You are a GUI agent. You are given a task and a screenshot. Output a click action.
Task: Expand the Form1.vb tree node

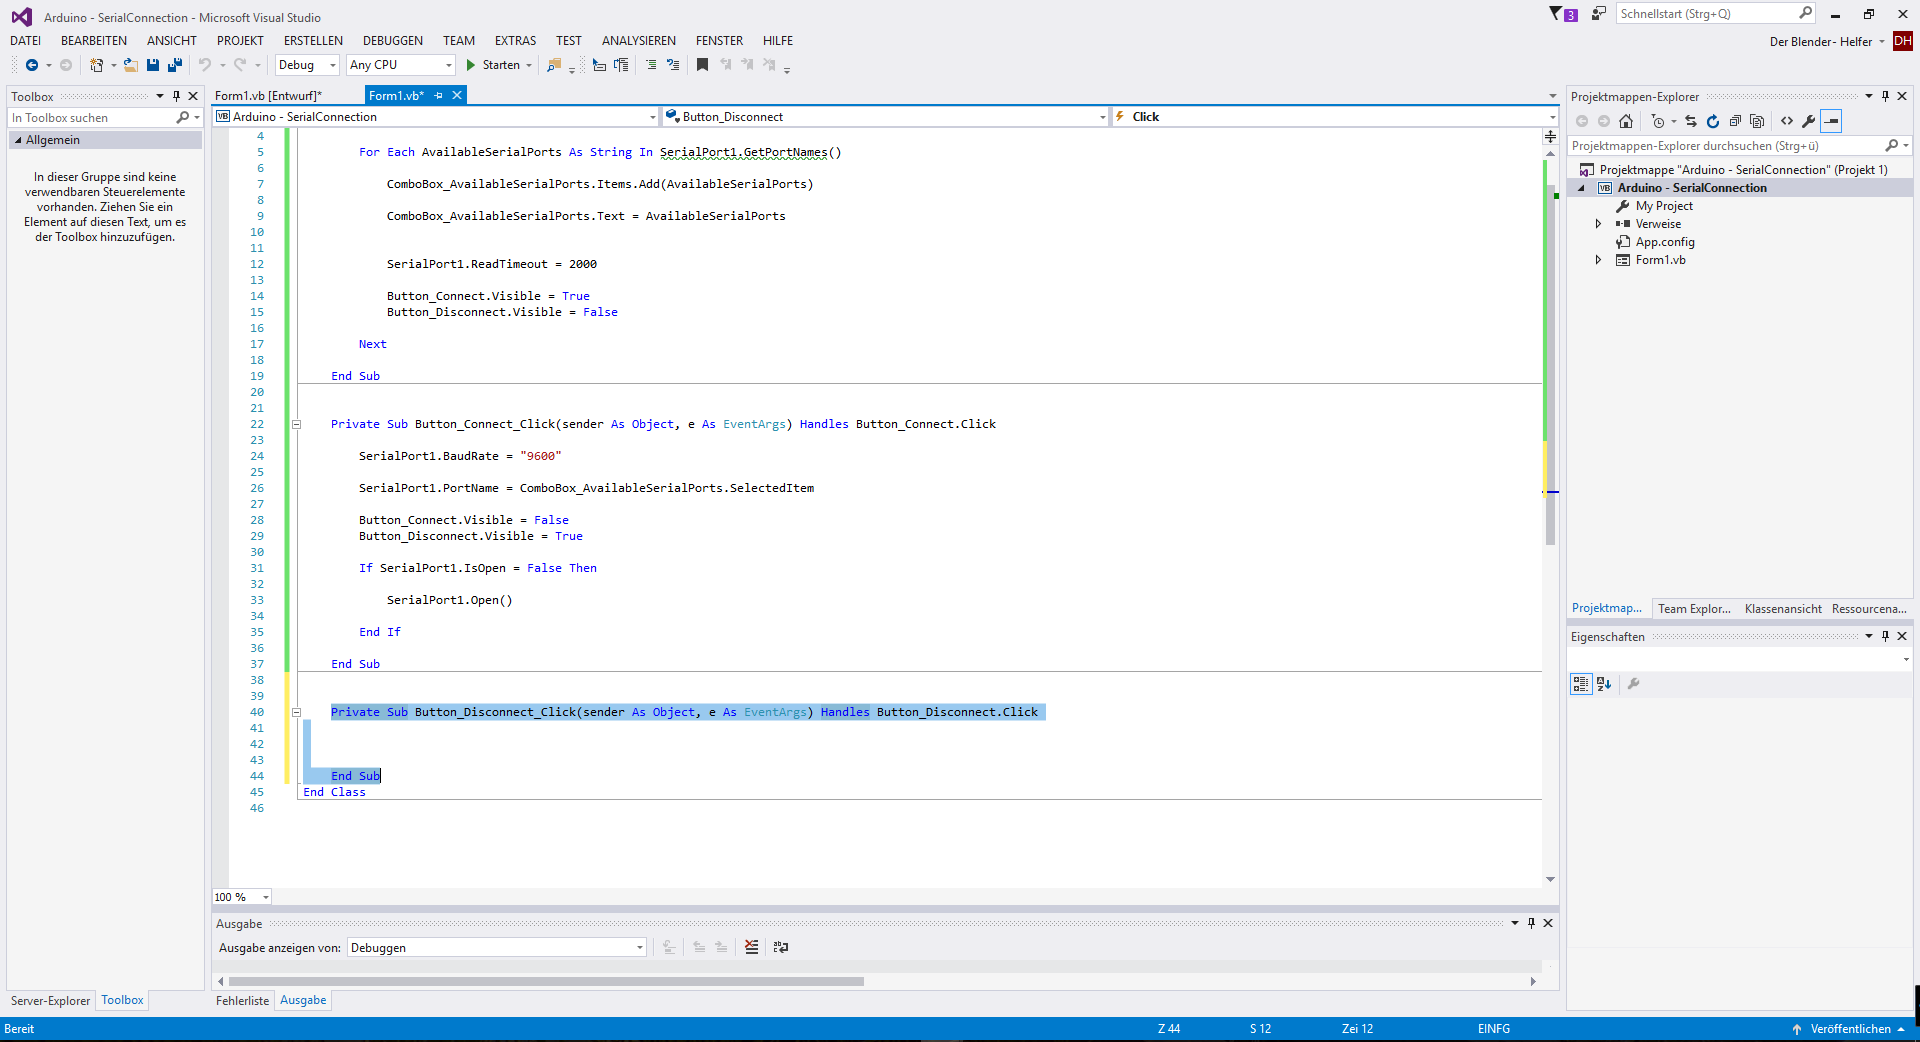(x=1599, y=259)
